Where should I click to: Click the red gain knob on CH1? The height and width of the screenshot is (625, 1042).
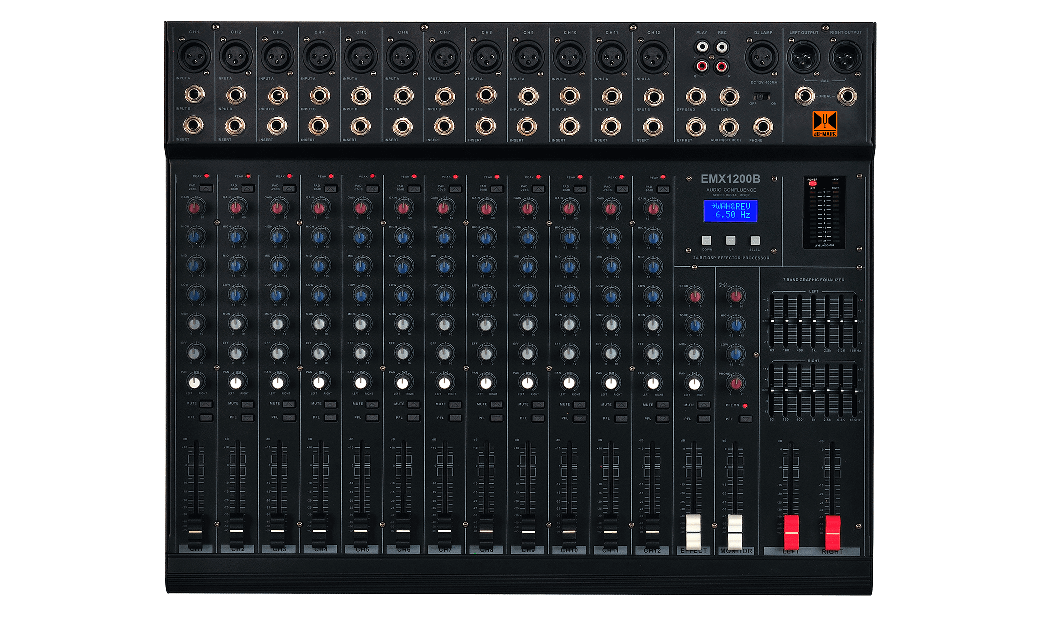[194, 208]
